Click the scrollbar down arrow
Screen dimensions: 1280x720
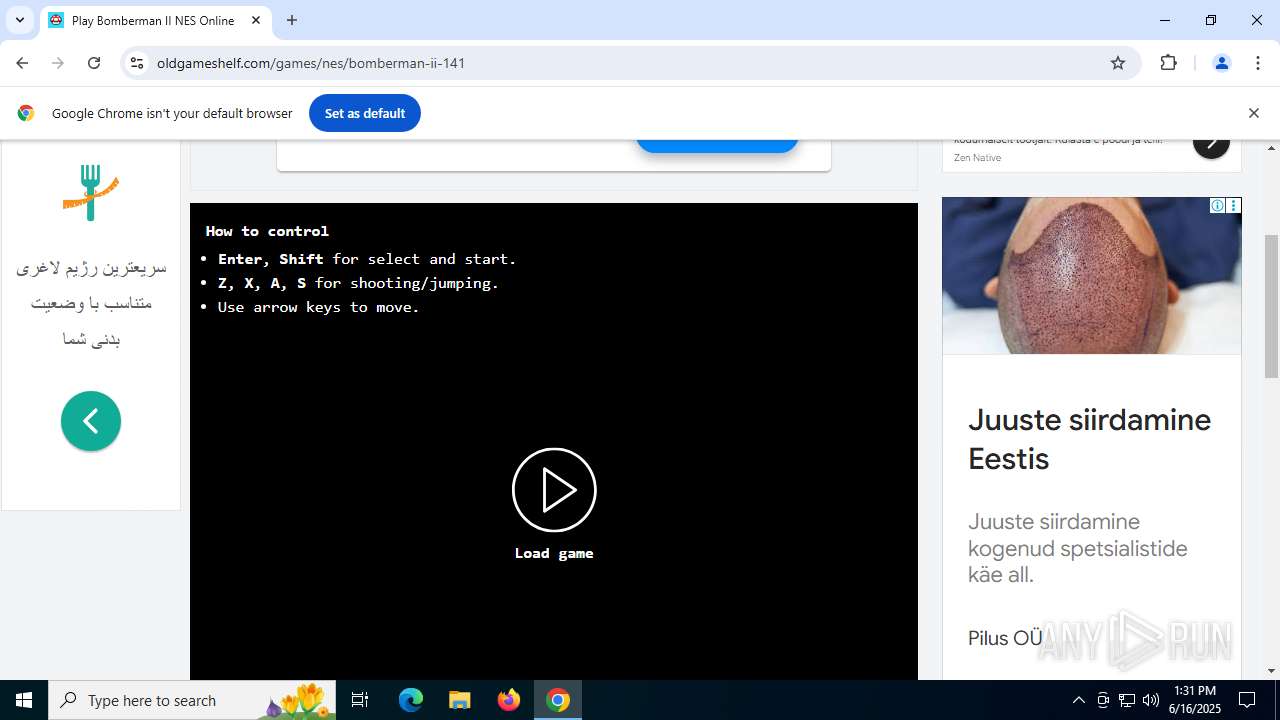click(x=1272, y=671)
